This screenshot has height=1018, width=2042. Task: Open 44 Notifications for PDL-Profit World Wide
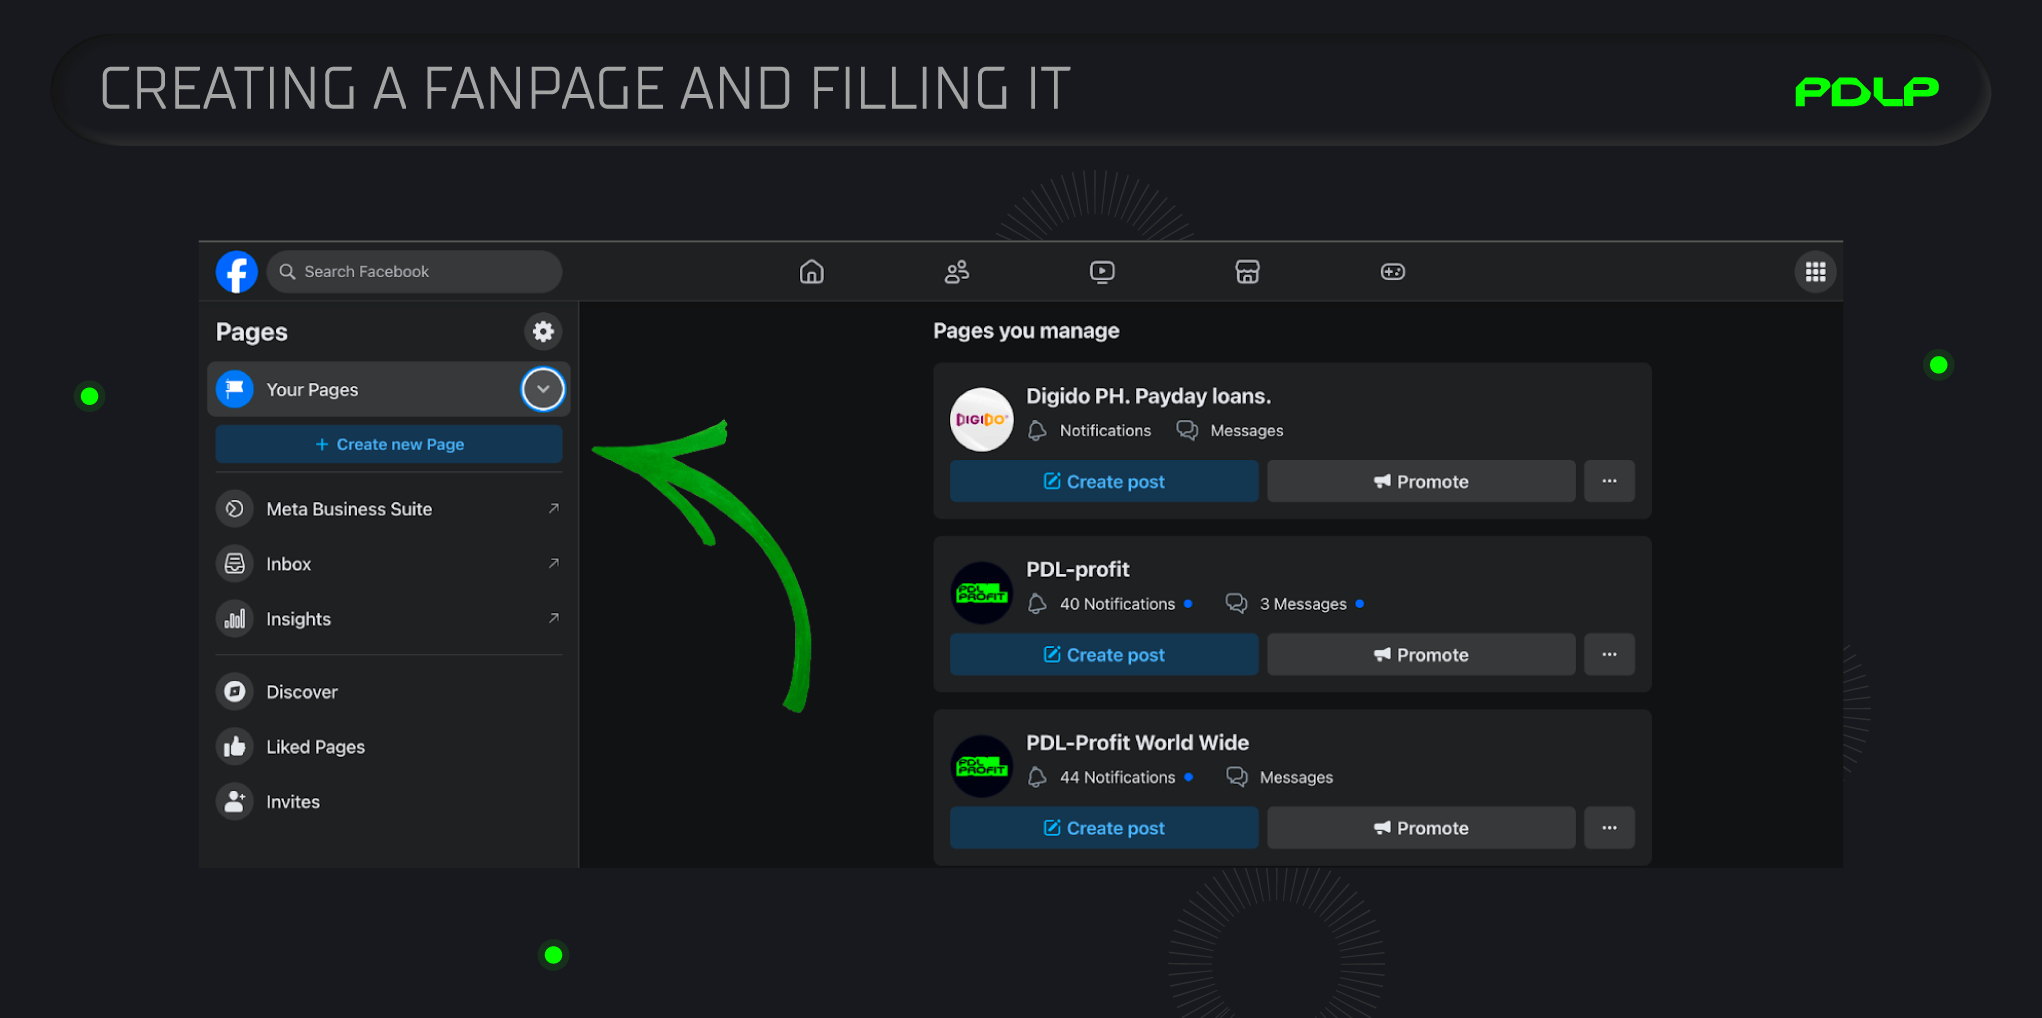pyautogui.click(x=1110, y=777)
